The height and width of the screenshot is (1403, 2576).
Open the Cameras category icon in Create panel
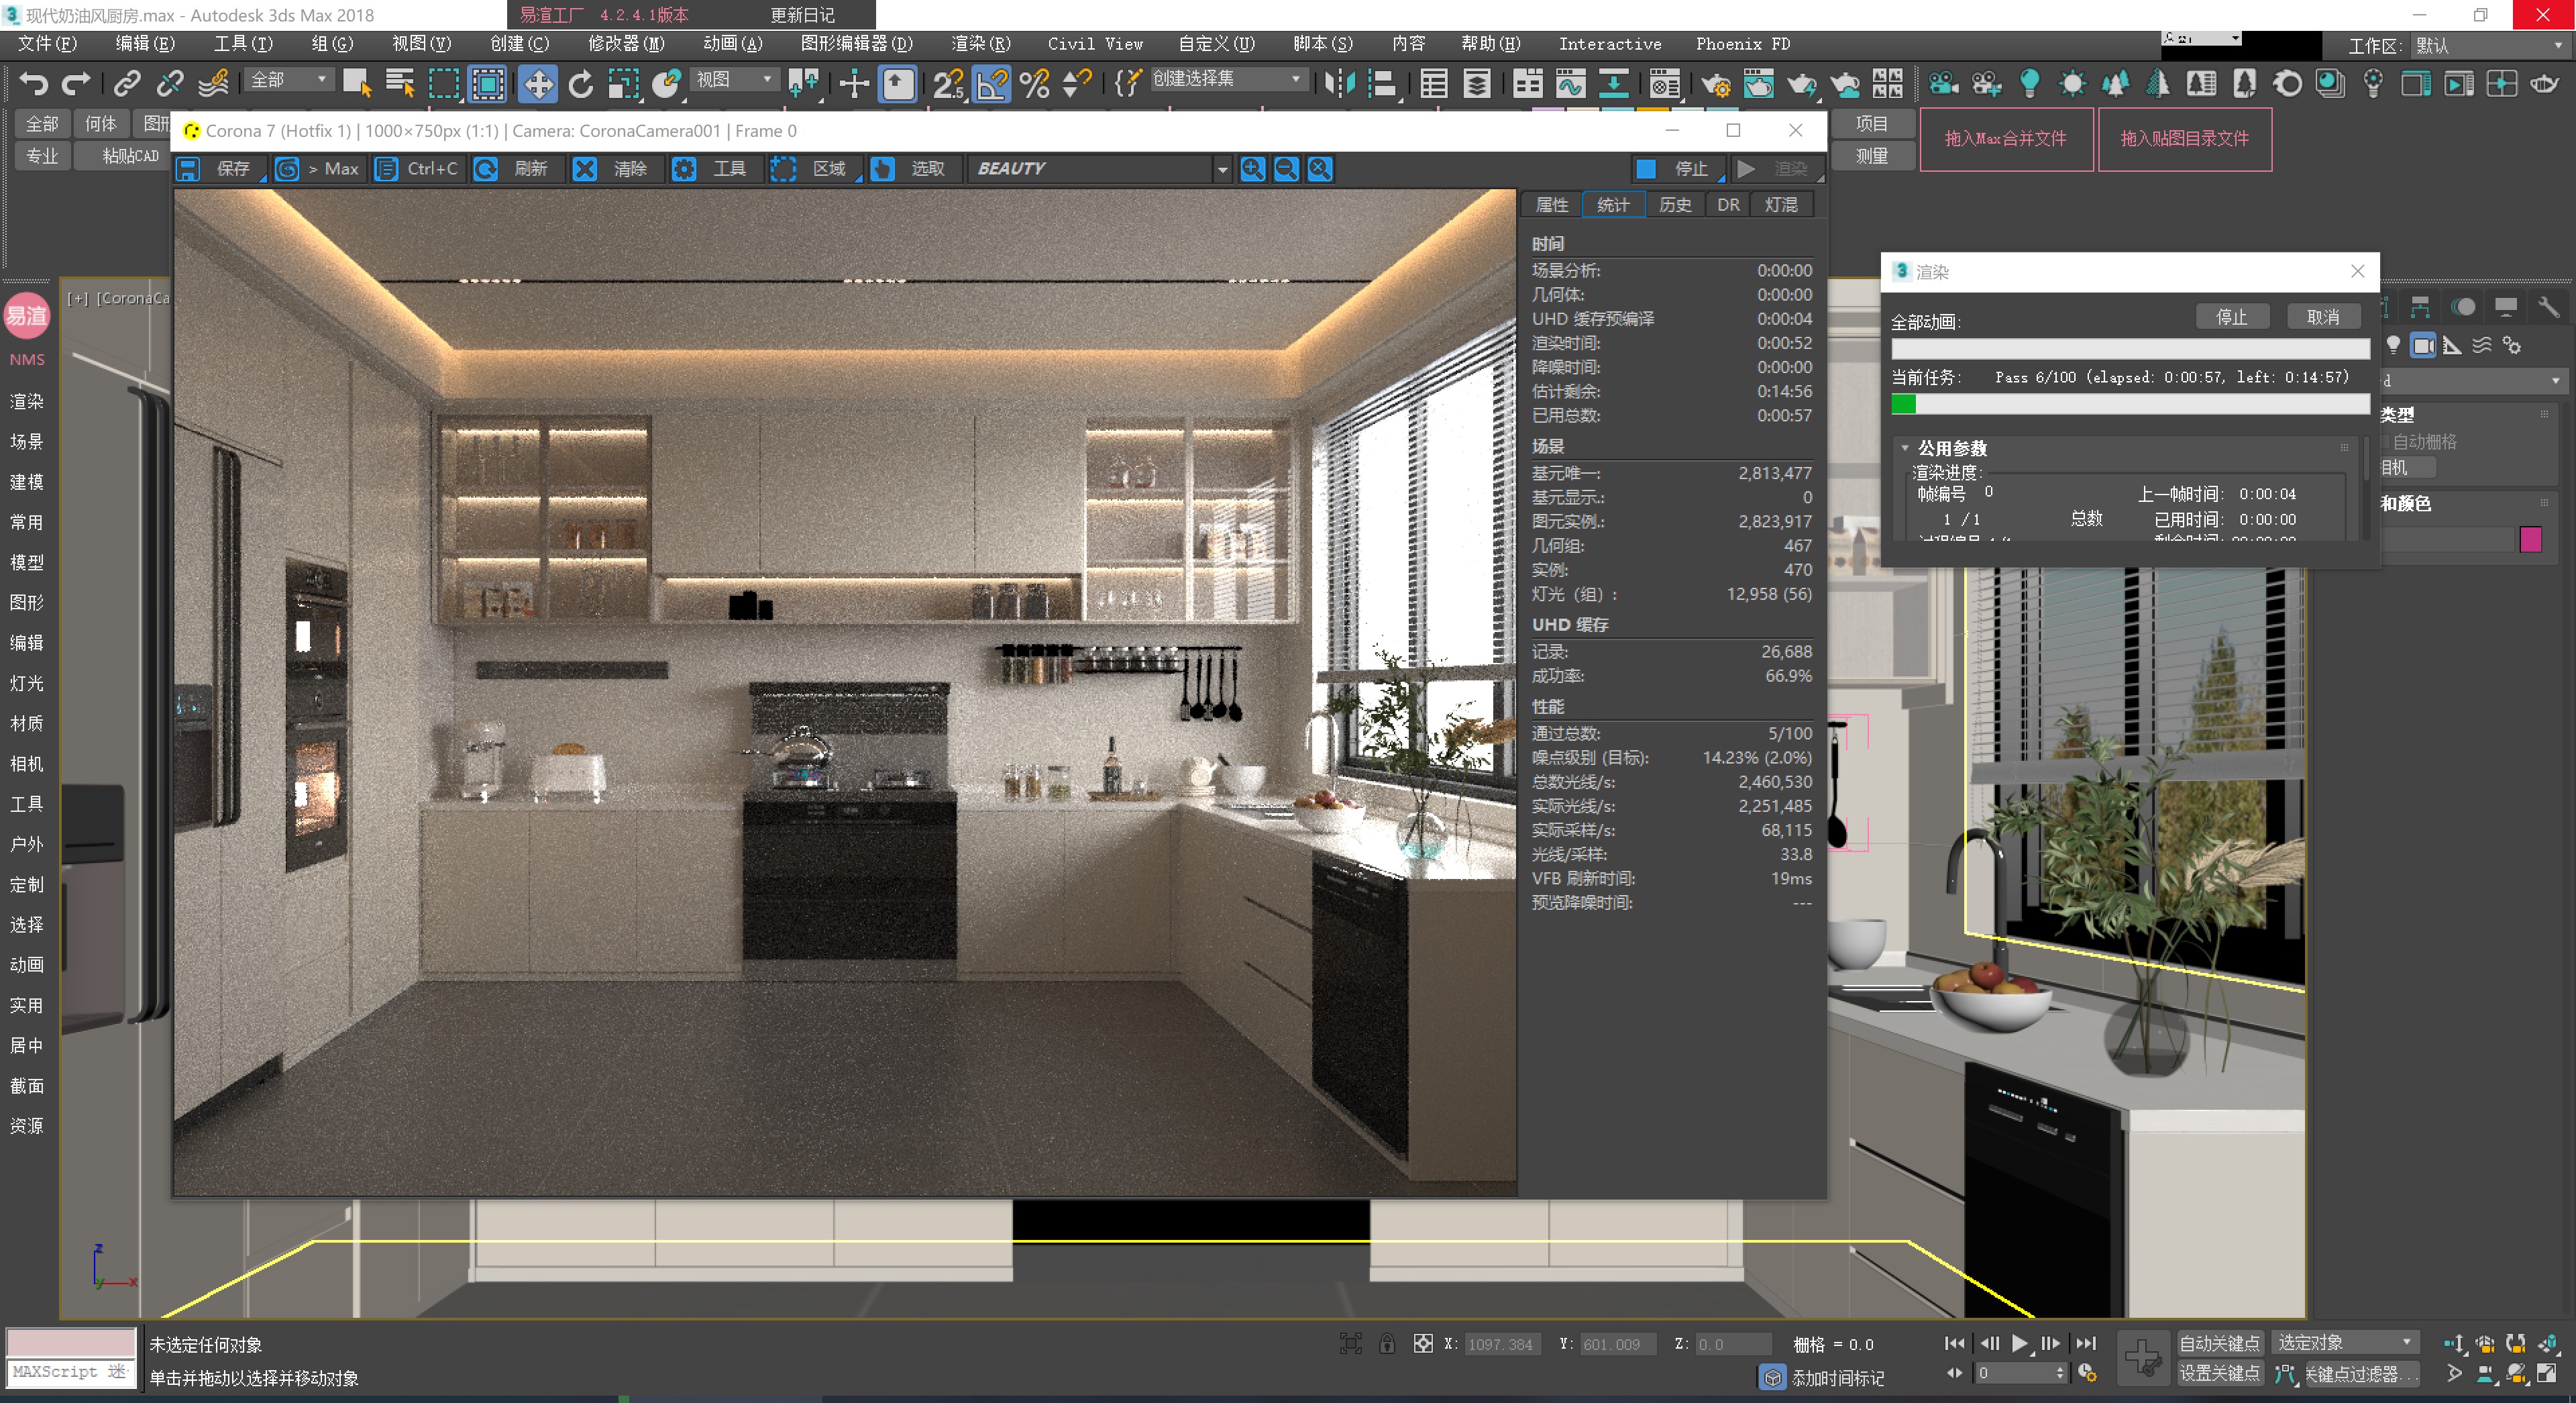(x=2423, y=345)
